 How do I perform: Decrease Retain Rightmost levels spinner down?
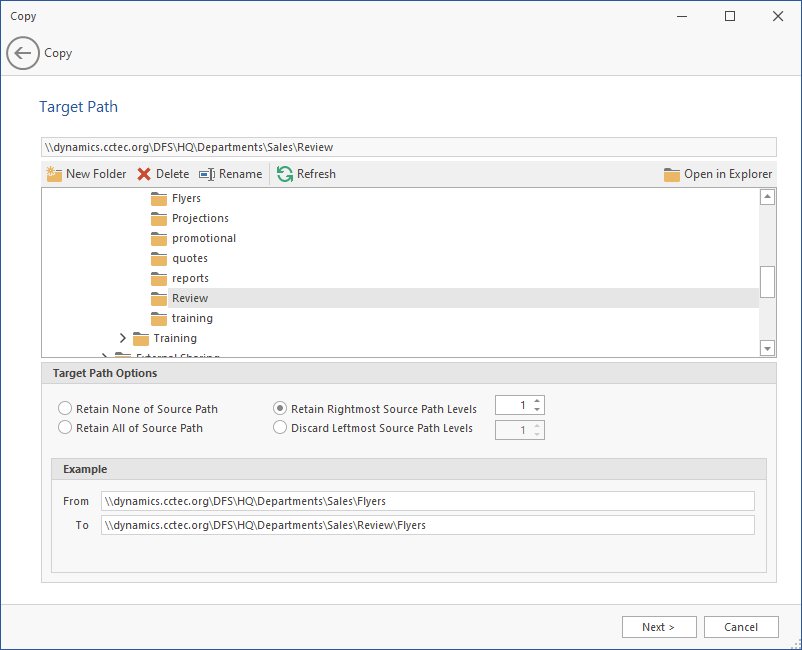(538, 410)
